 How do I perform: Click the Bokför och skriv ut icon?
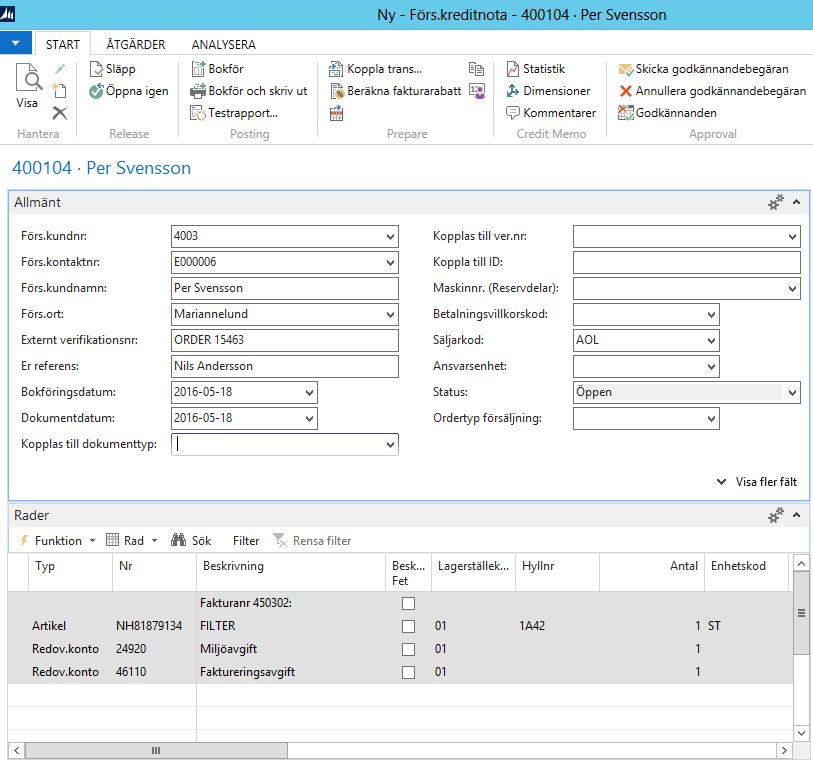click(198, 91)
